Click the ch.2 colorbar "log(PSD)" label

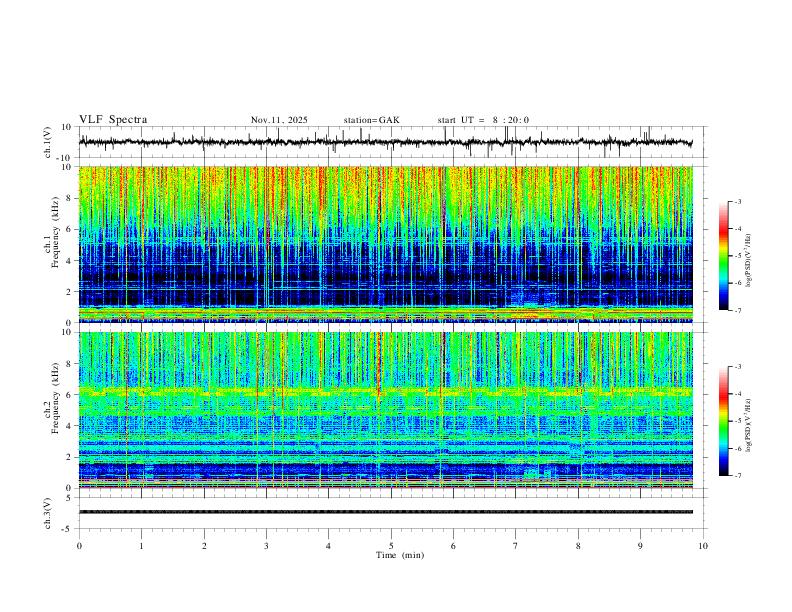(x=749, y=425)
